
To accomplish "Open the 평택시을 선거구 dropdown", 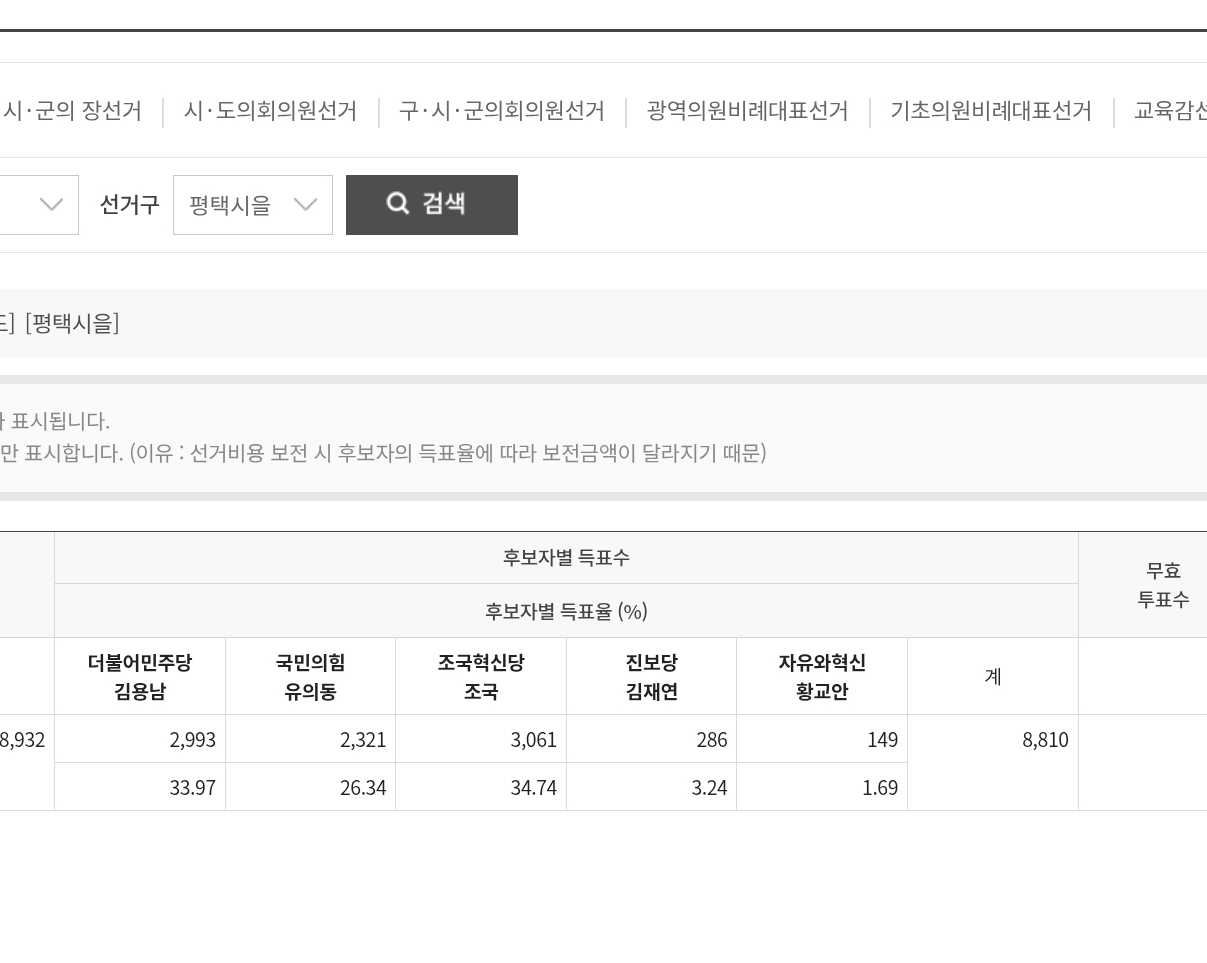I will pyautogui.click(x=252, y=205).
